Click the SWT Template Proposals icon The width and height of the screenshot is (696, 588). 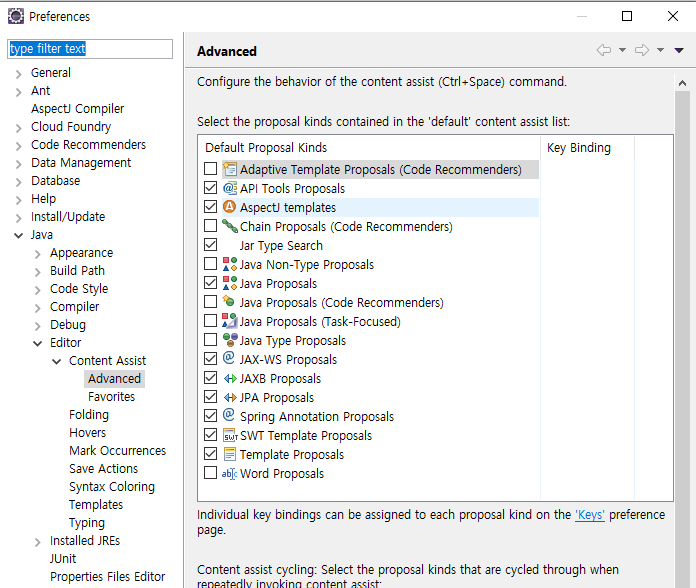230,435
